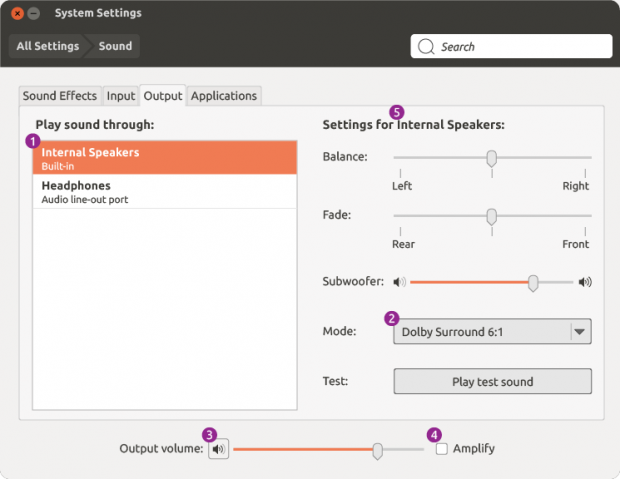Click the Dolby Surround 6:1 combo box
The image size is (620, 479).
point(492,331)
